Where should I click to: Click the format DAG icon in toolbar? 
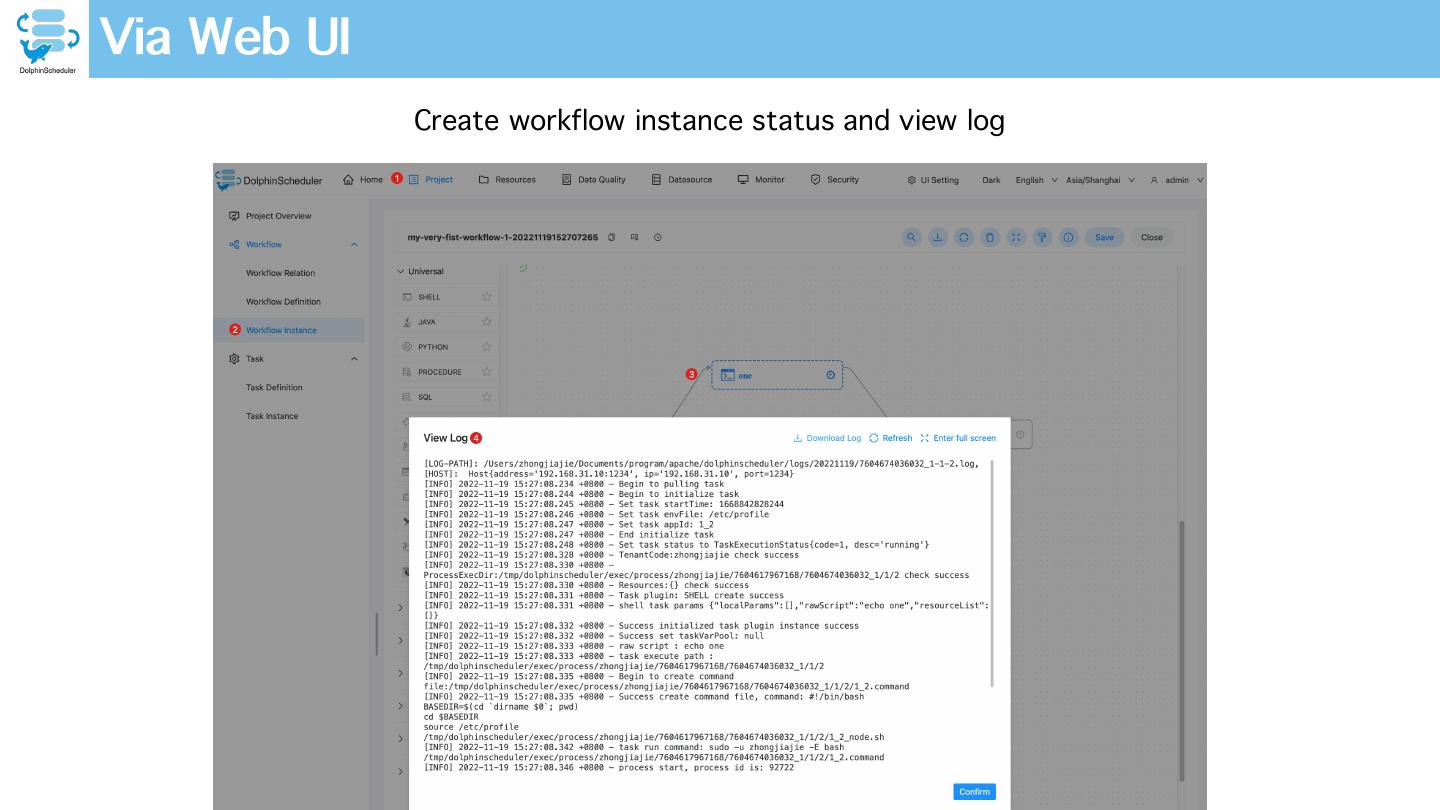click(x=1042, y=237)
